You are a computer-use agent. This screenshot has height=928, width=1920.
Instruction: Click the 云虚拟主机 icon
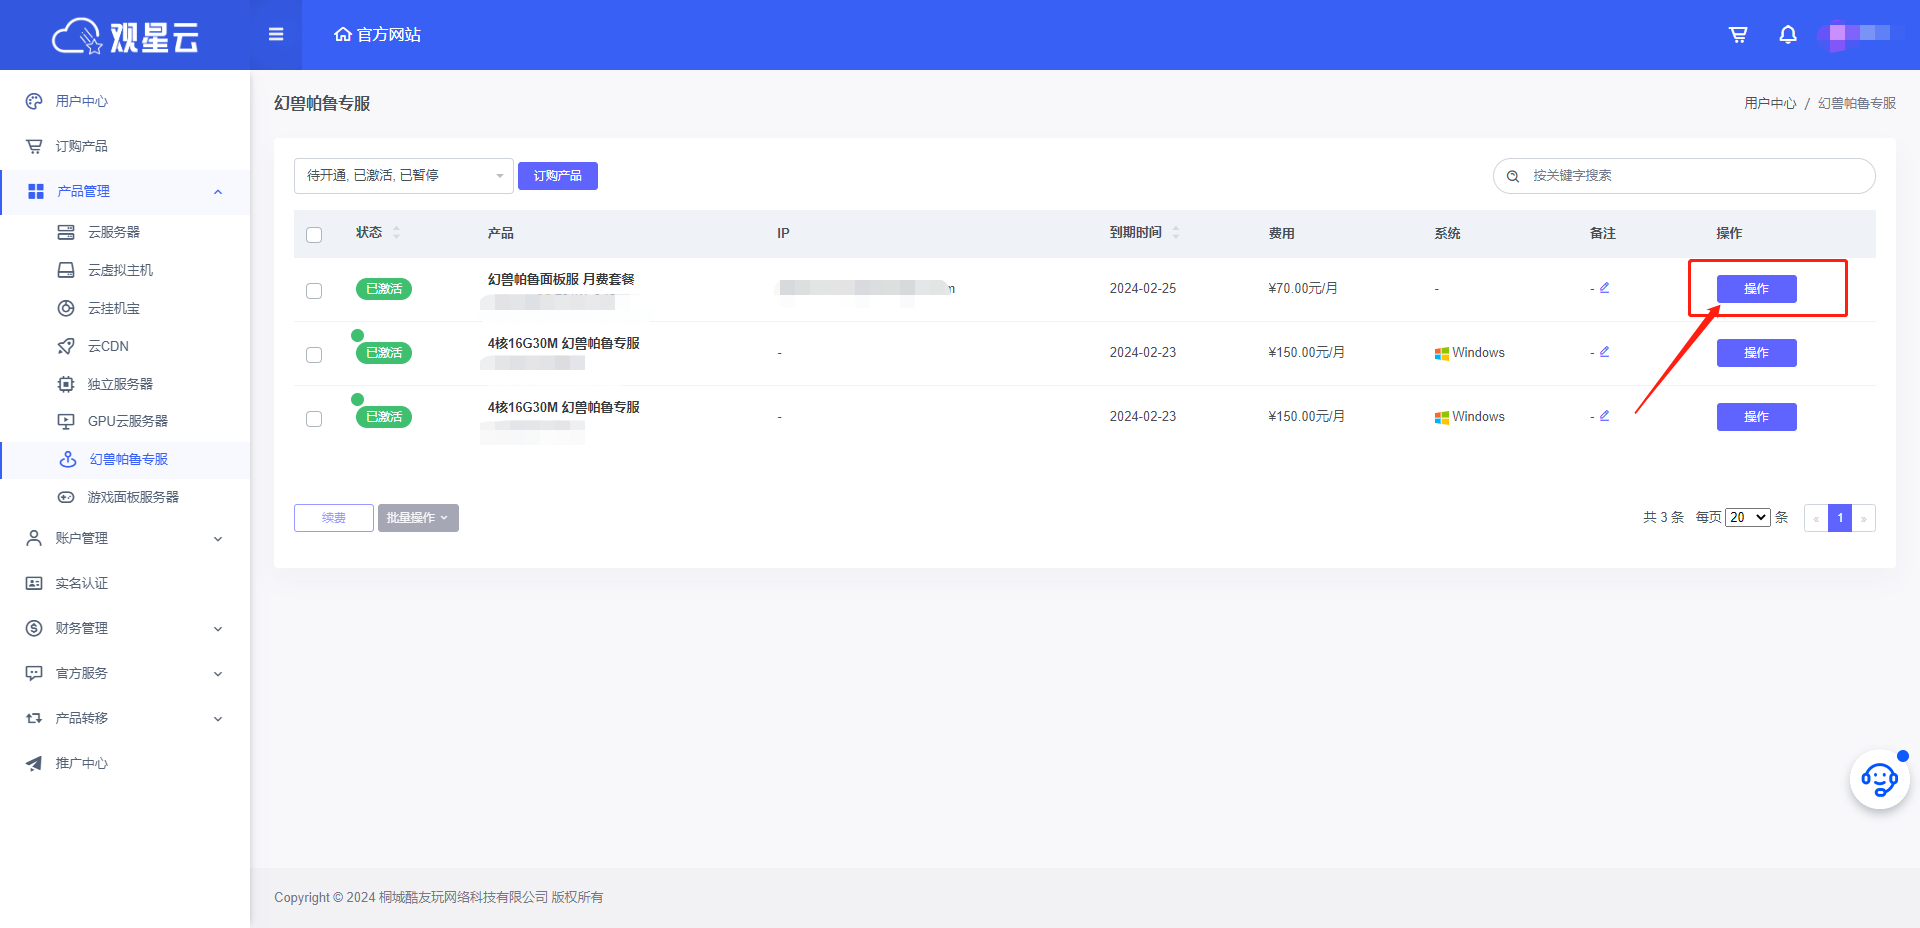click(x=66, y=270)
